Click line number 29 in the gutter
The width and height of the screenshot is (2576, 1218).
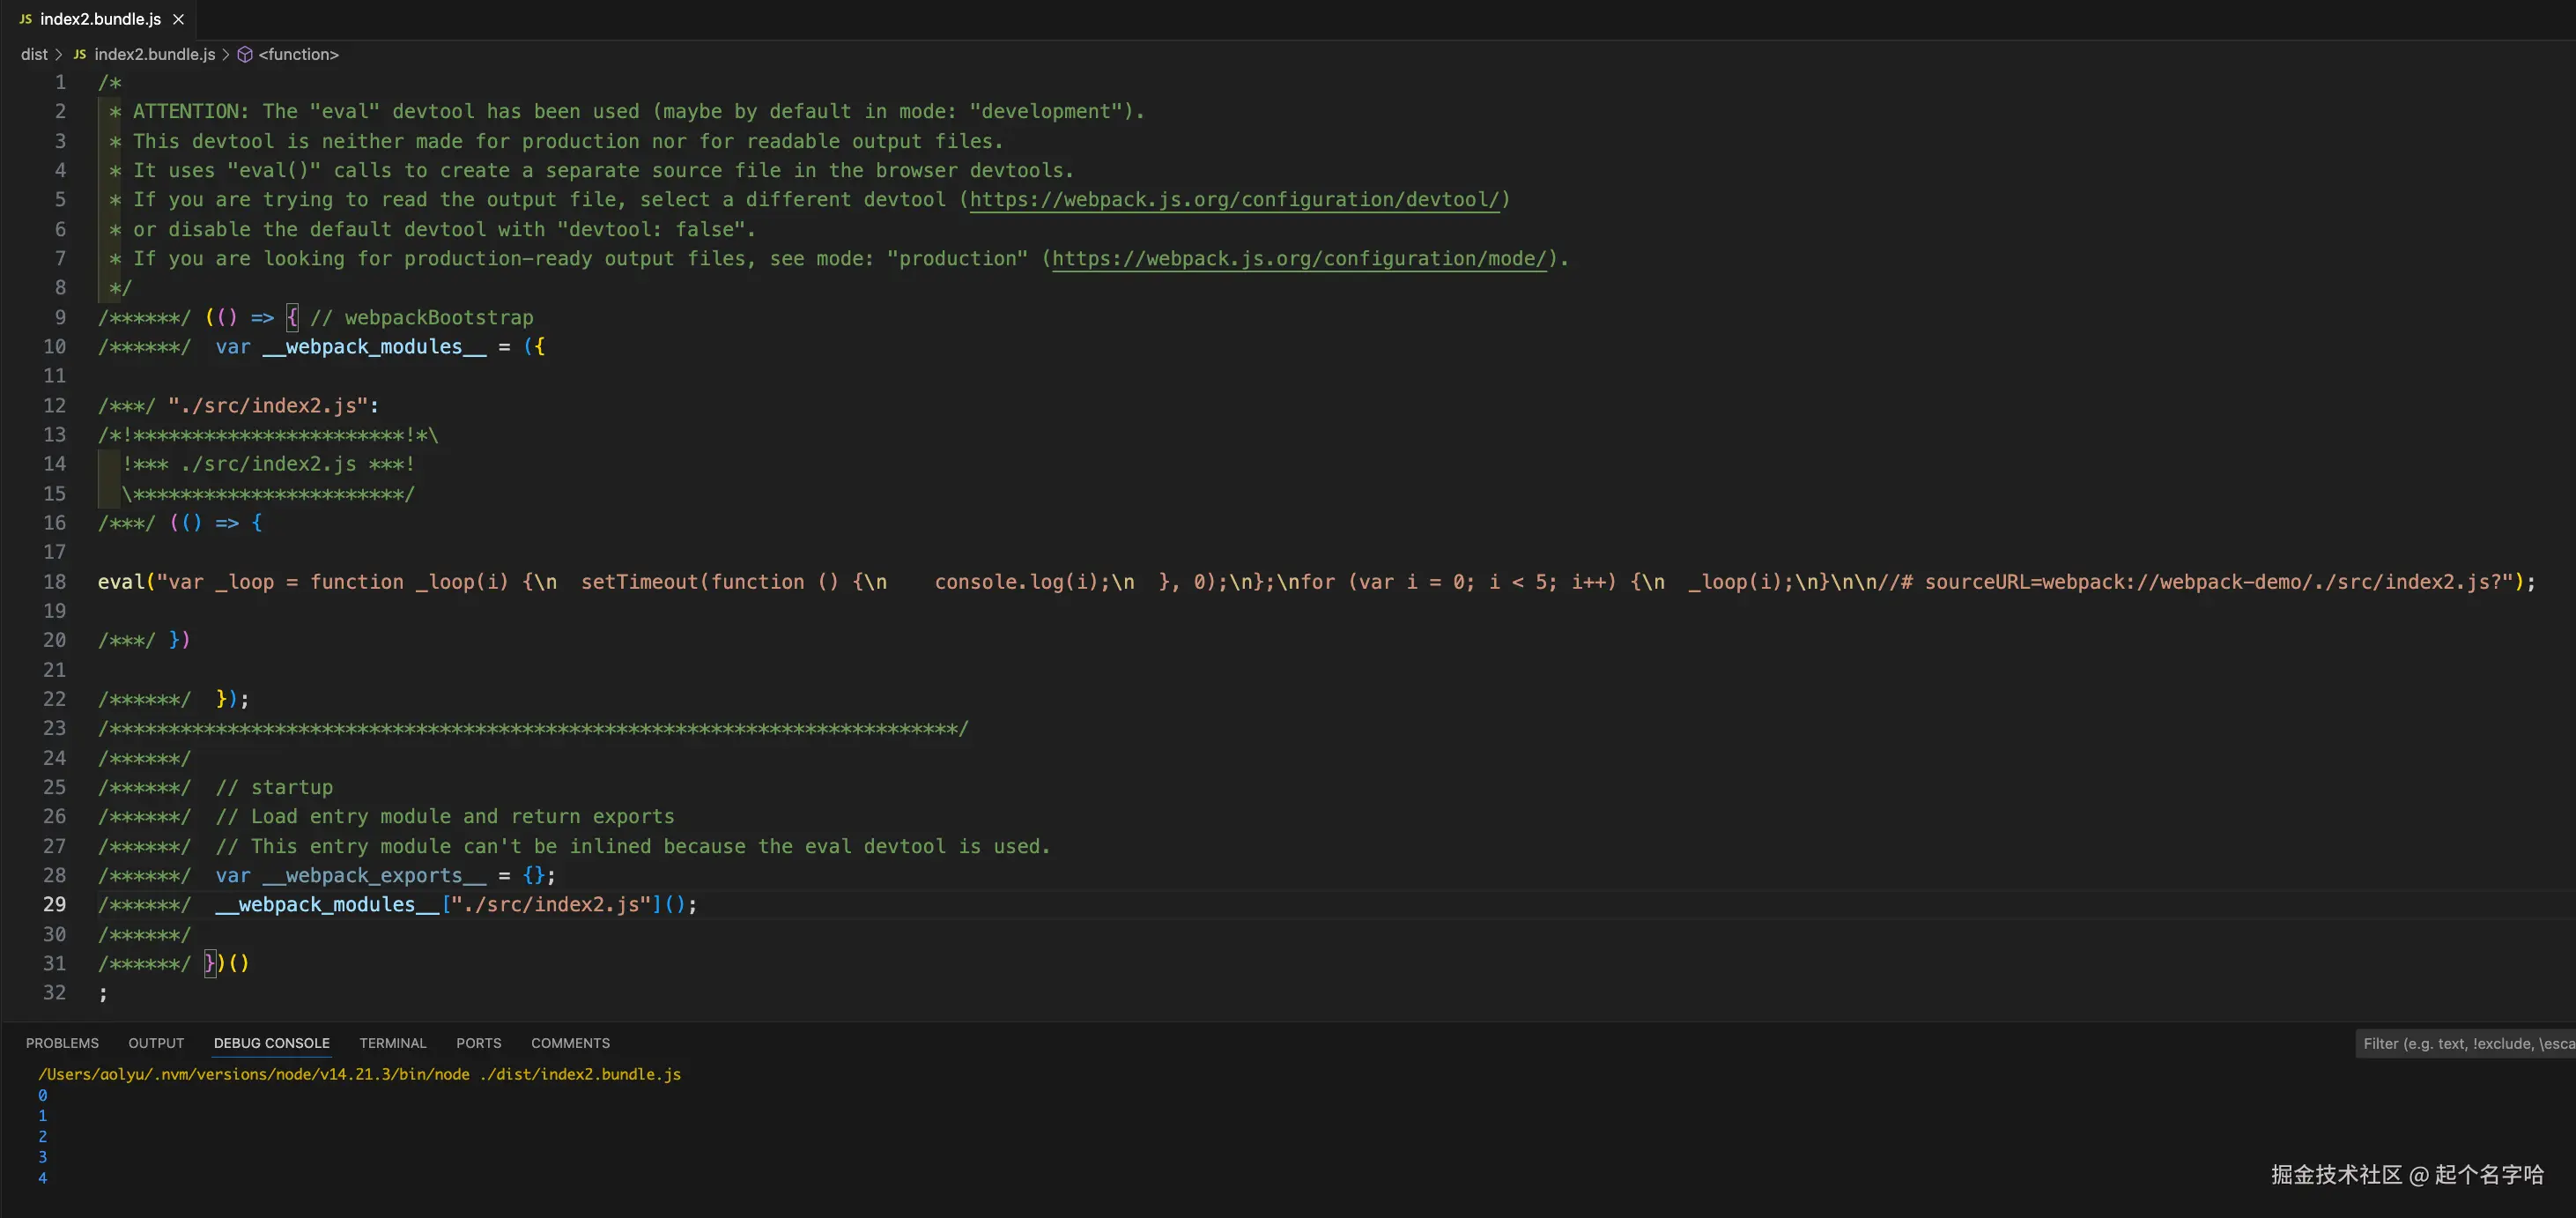(x=54, y=904)
